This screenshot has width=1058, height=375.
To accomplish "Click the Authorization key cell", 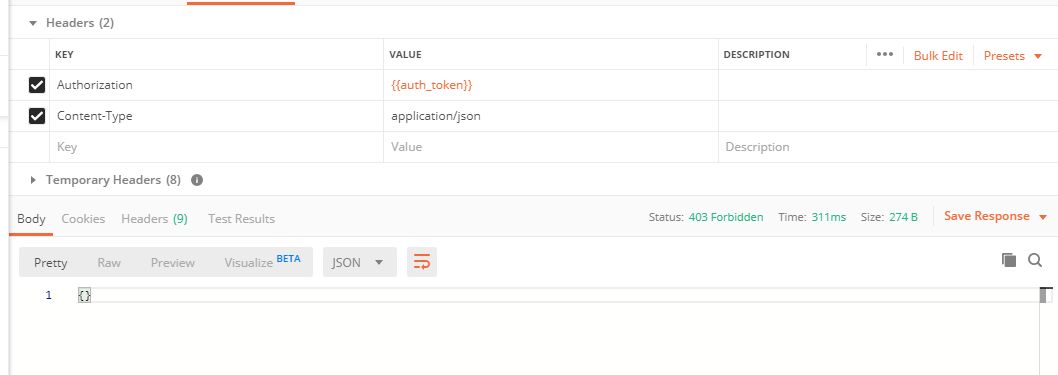I will coord(217,85).
